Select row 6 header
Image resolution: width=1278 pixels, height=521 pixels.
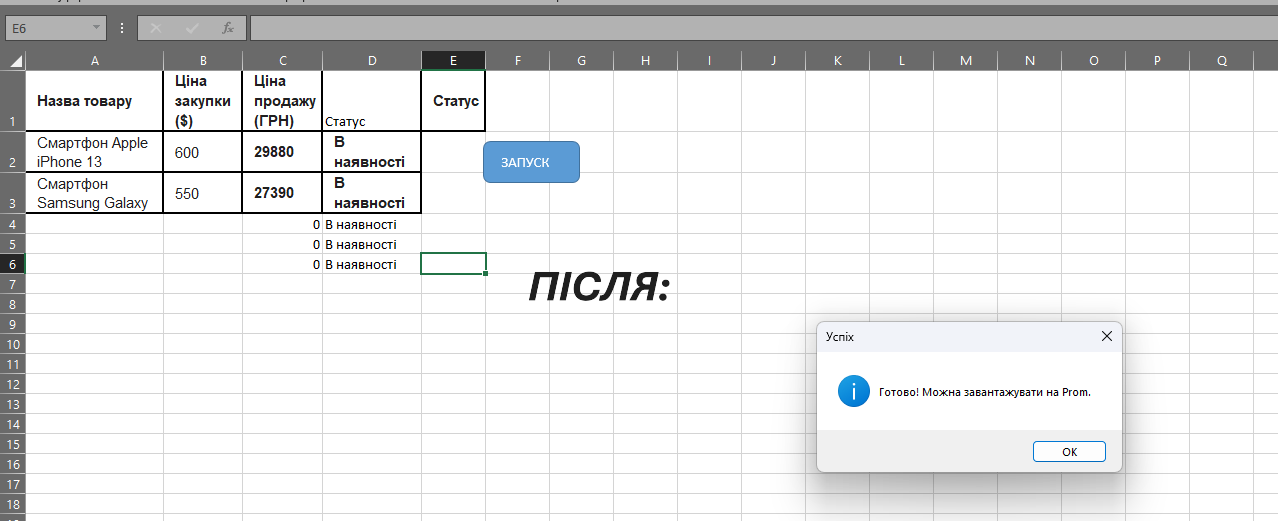(x=13, y=264)
